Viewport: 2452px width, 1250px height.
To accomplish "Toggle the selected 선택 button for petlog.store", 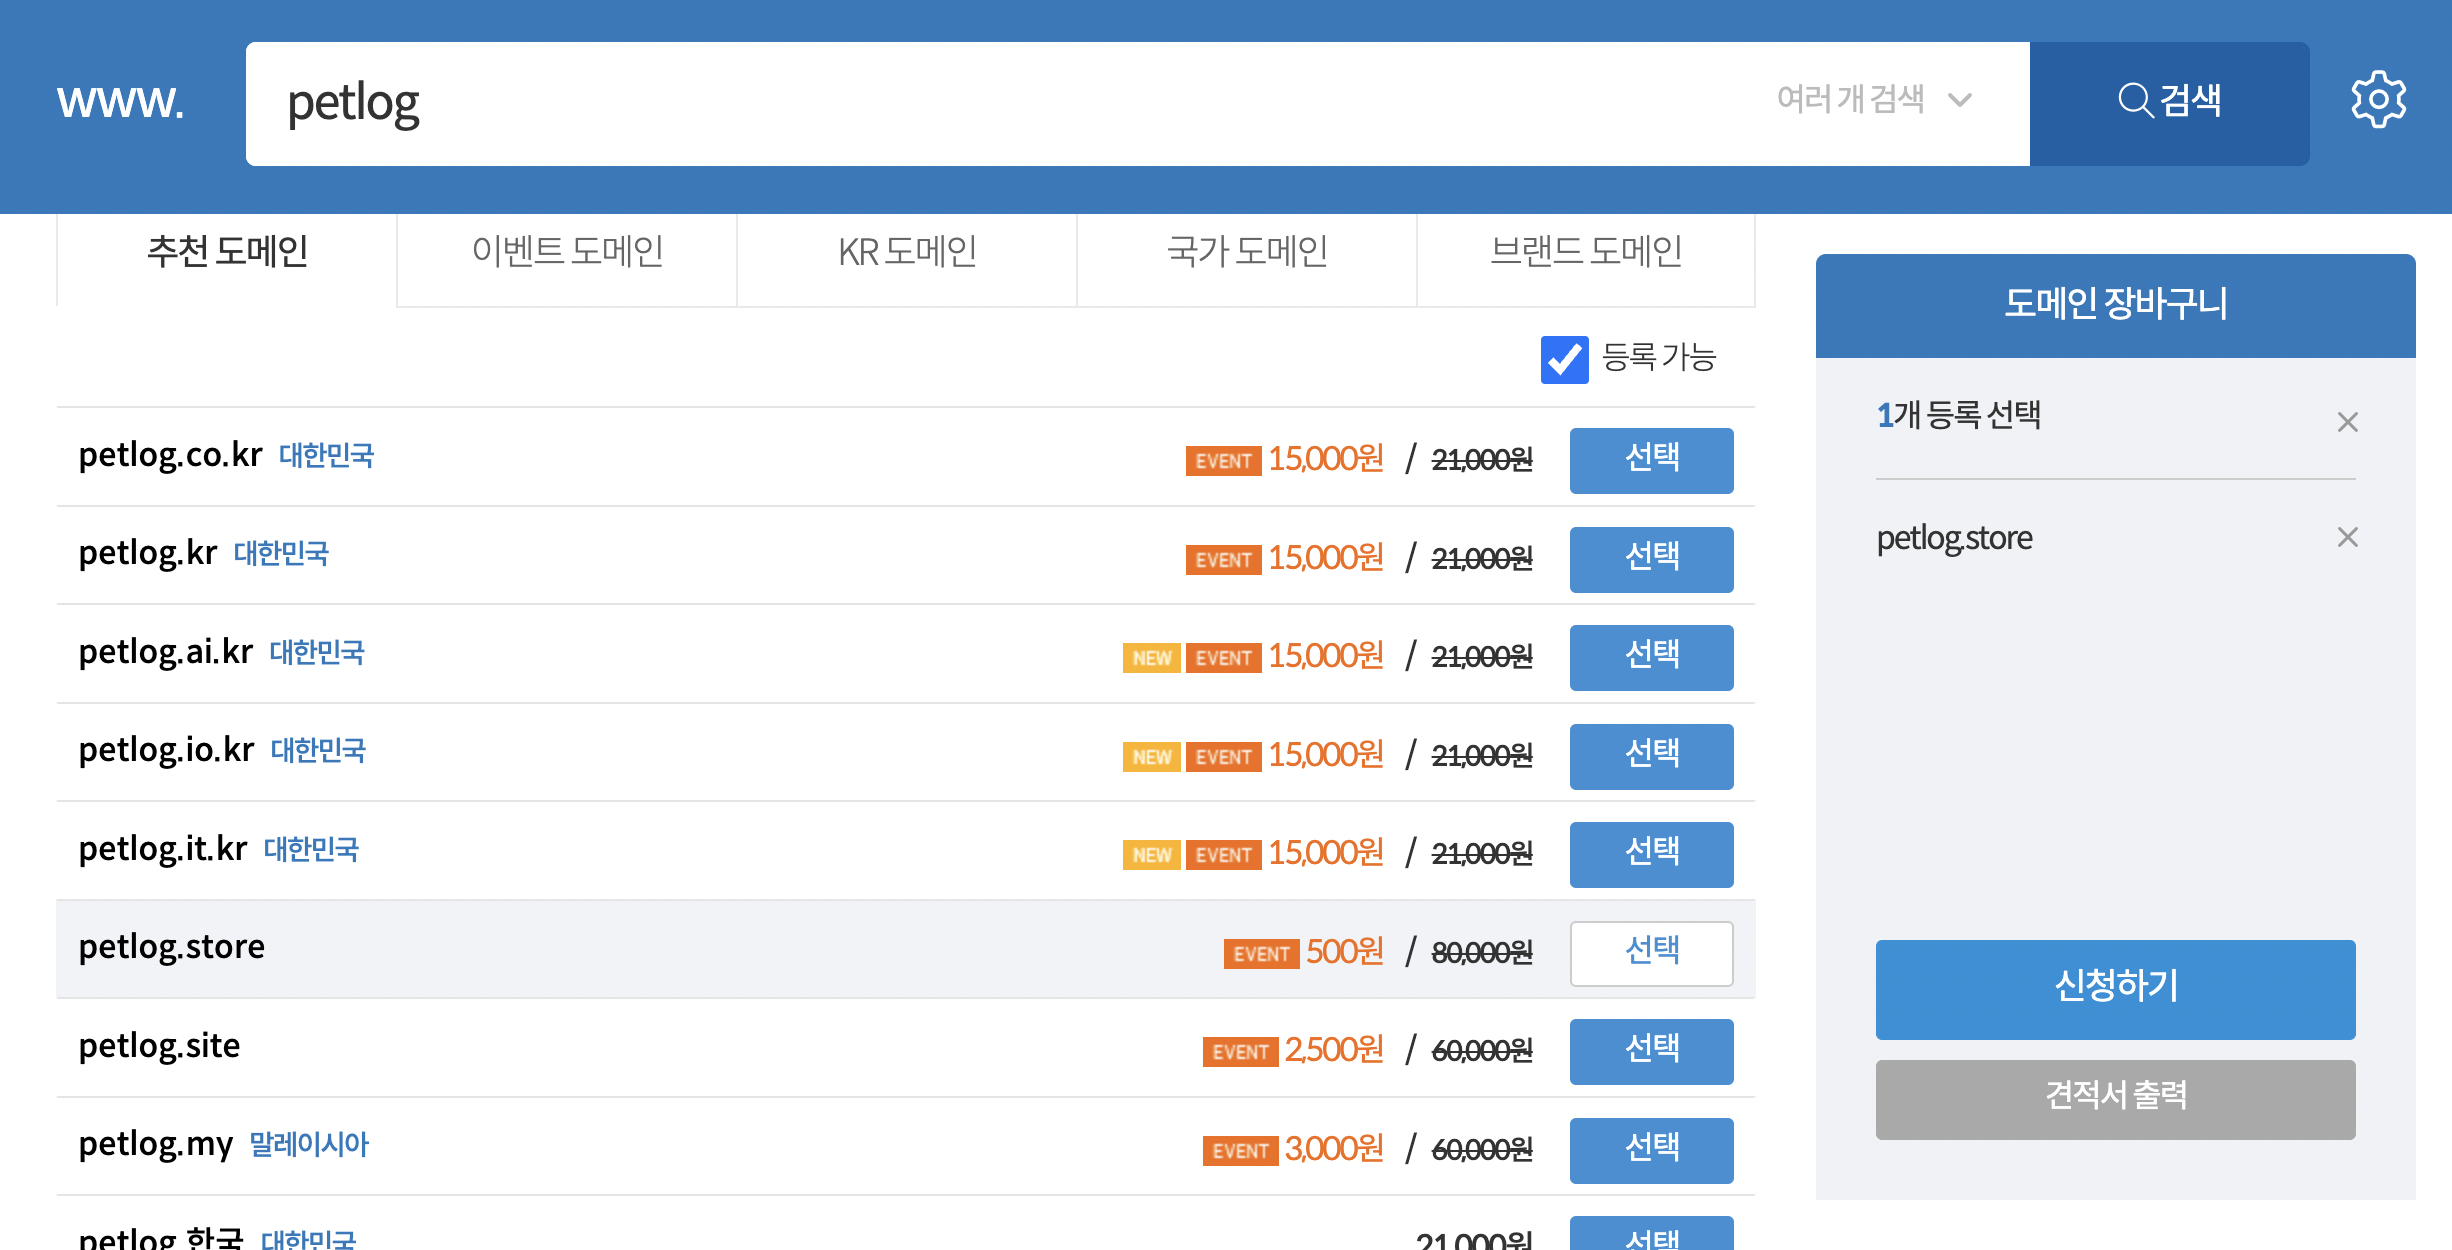I will coord(1651,953).
